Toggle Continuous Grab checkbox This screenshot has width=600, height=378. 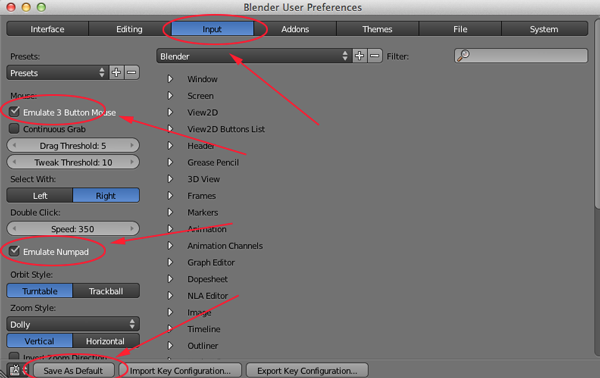[14, 129]
